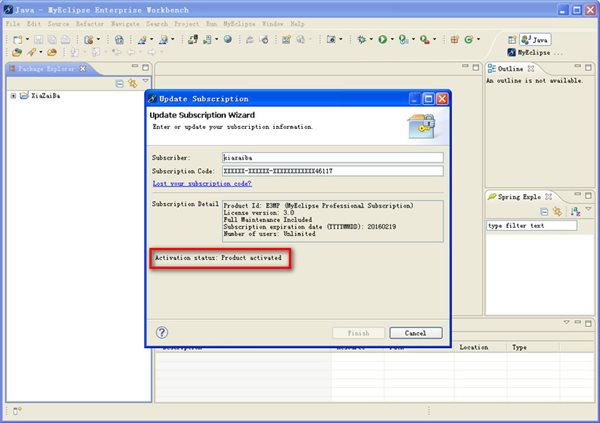
Task: Click the Open Perspective icon
Action: click(512, 39)
